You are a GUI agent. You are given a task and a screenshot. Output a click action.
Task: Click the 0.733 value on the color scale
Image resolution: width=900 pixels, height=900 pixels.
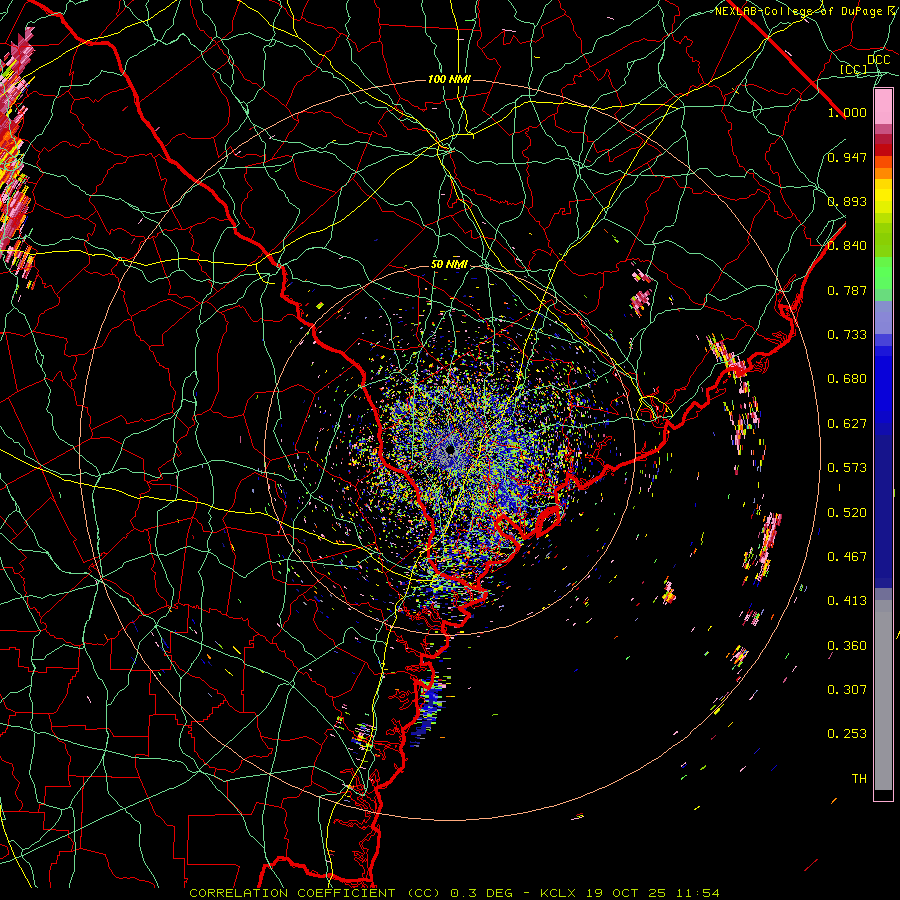847,335
